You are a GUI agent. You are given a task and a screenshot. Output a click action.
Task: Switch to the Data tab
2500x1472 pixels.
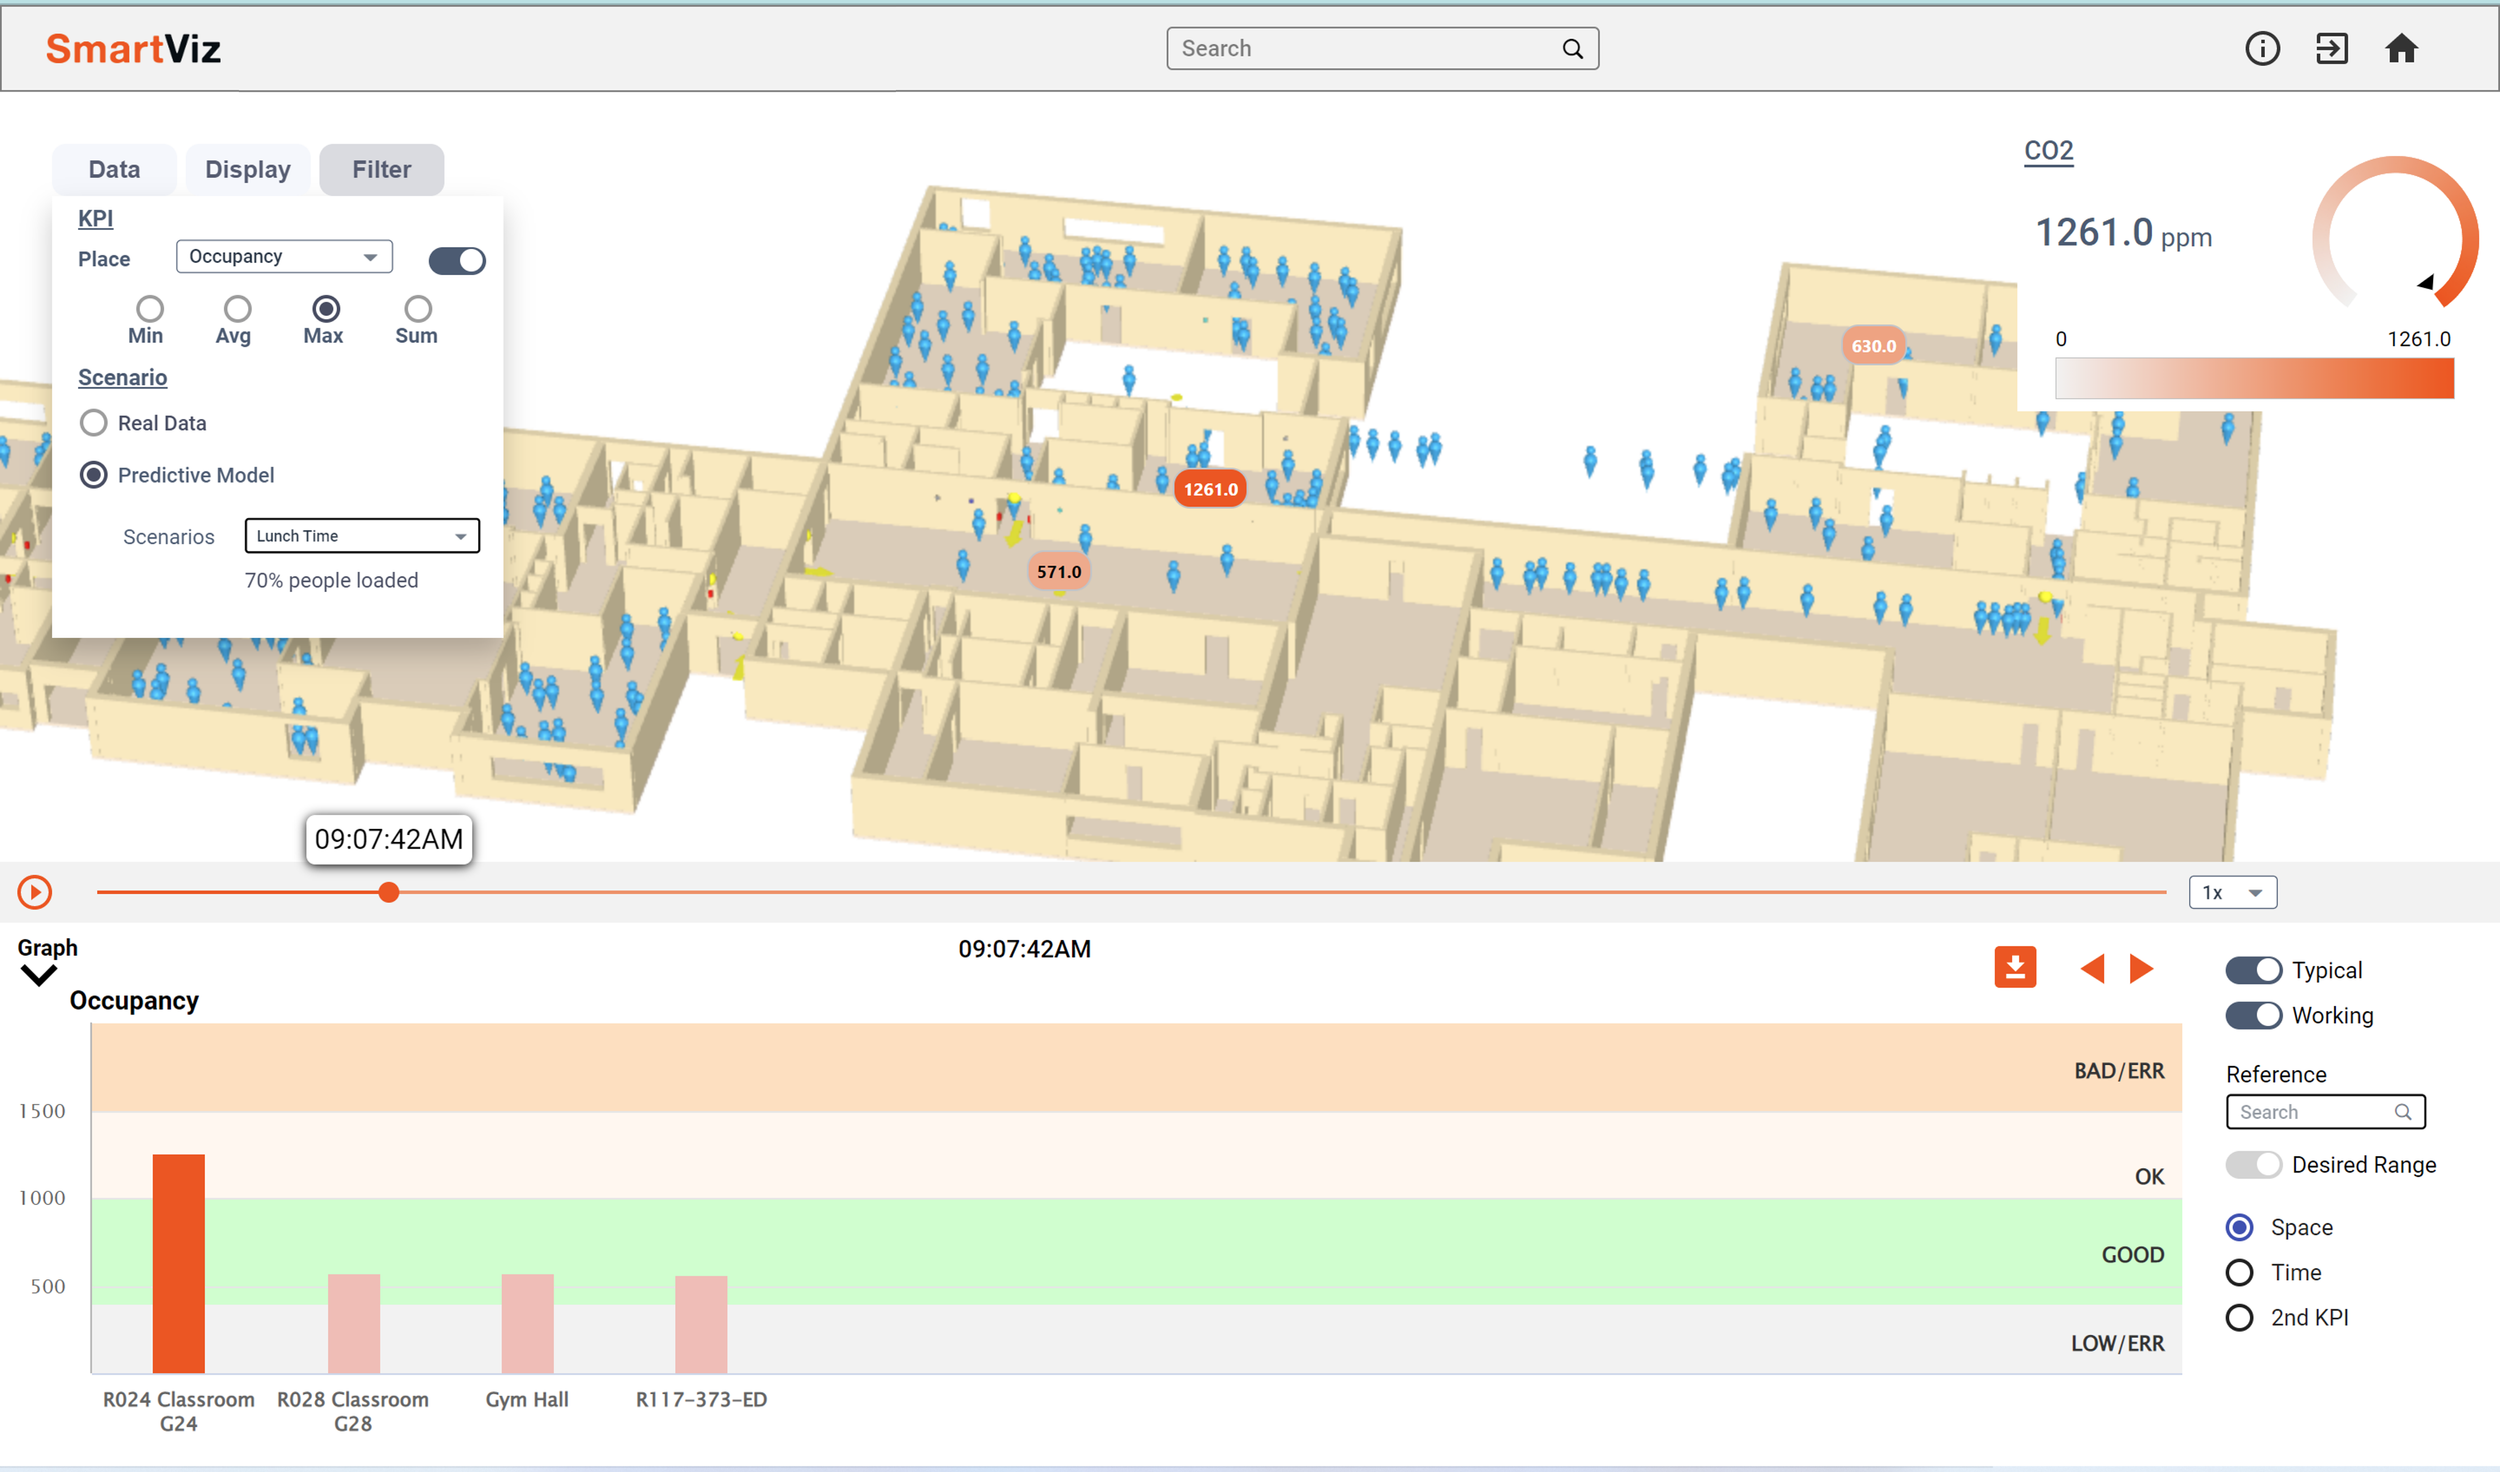point(114,169)
